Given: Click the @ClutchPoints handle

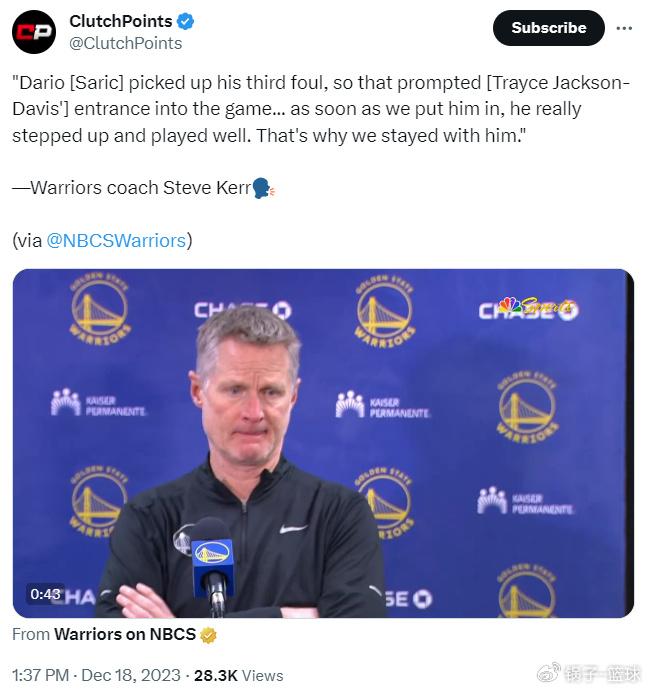Looking at the screenshot, I should click(125, 43).
